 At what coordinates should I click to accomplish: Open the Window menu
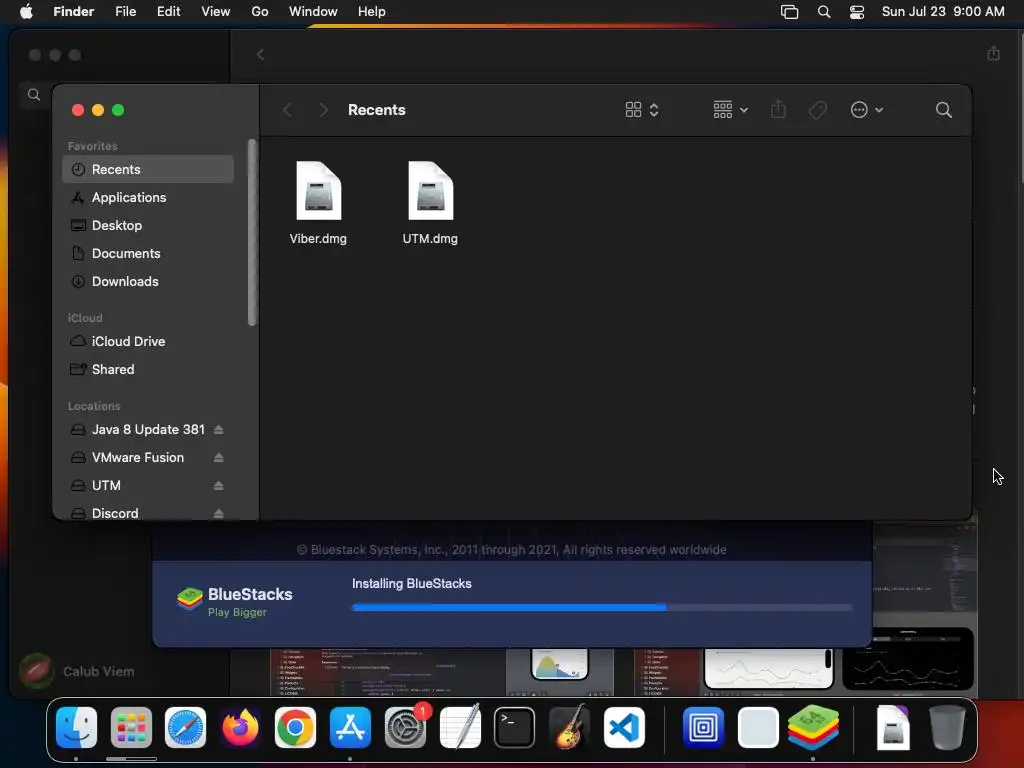tap(313, 12)
